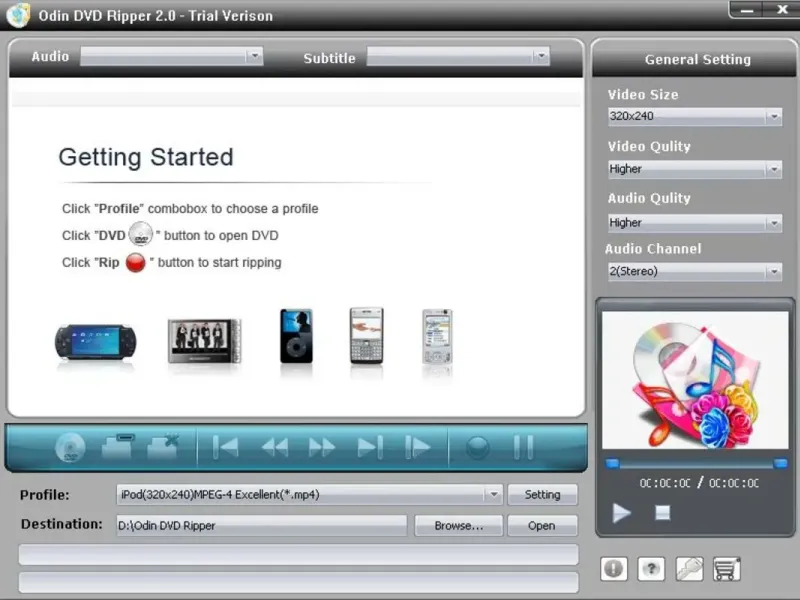Click the Destination path field
This screenshot has height=600, width=800.
point(262,526)
